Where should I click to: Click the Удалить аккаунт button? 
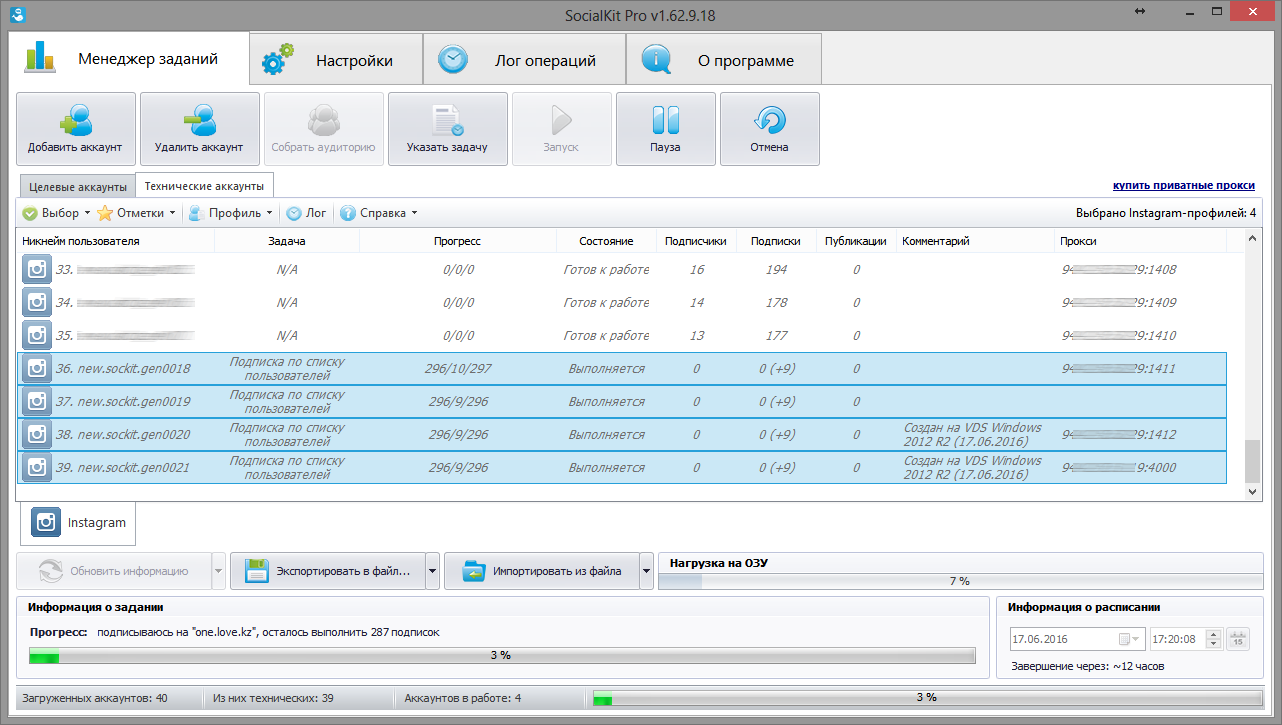point(200,129)
